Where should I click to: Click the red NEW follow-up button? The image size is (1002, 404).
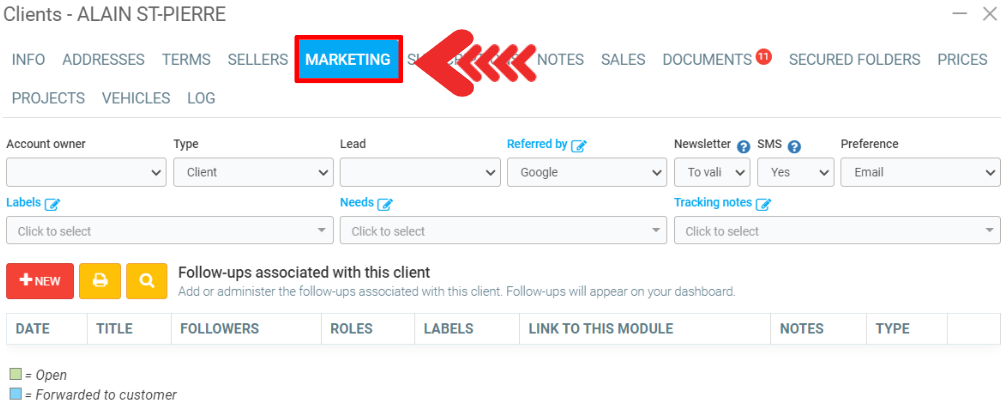(40, 281)
